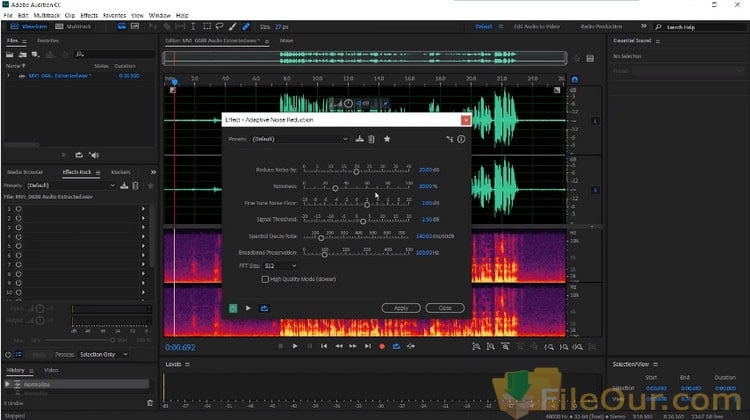Show the spectral pitch display

coord(135,26)
